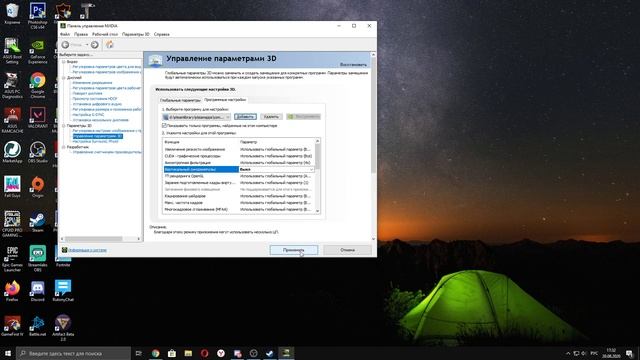
Task: Click the Отмена button
Action: pos(347,250)
